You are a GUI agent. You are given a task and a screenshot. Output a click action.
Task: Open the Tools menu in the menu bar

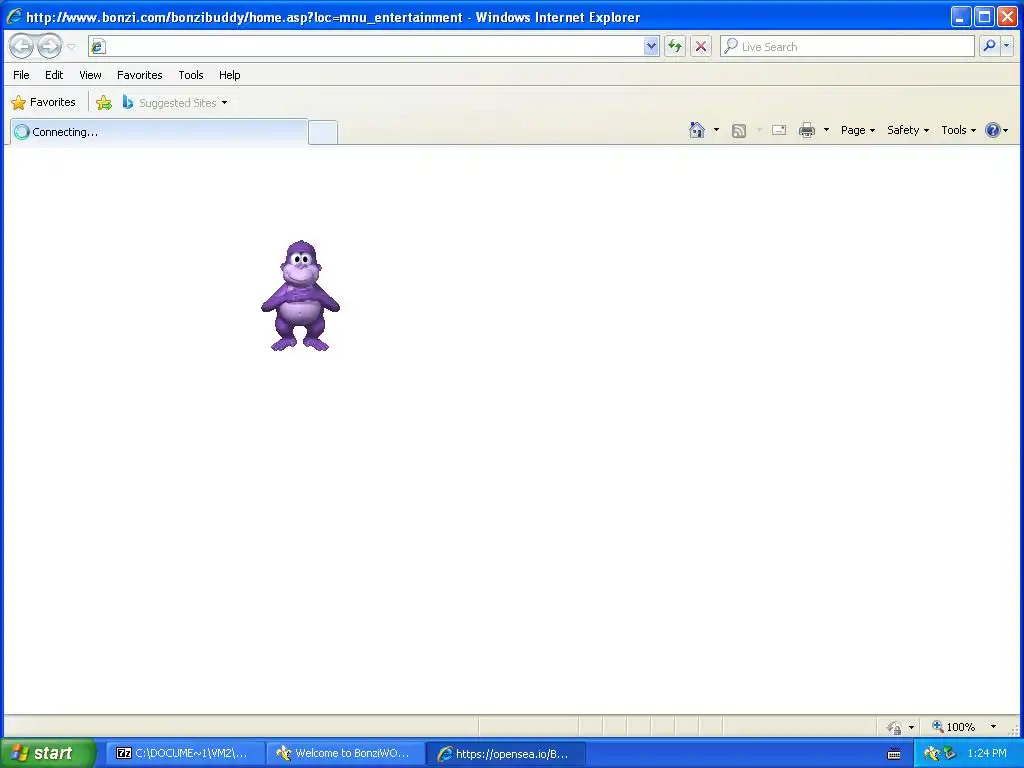click(x=191, y=75)
